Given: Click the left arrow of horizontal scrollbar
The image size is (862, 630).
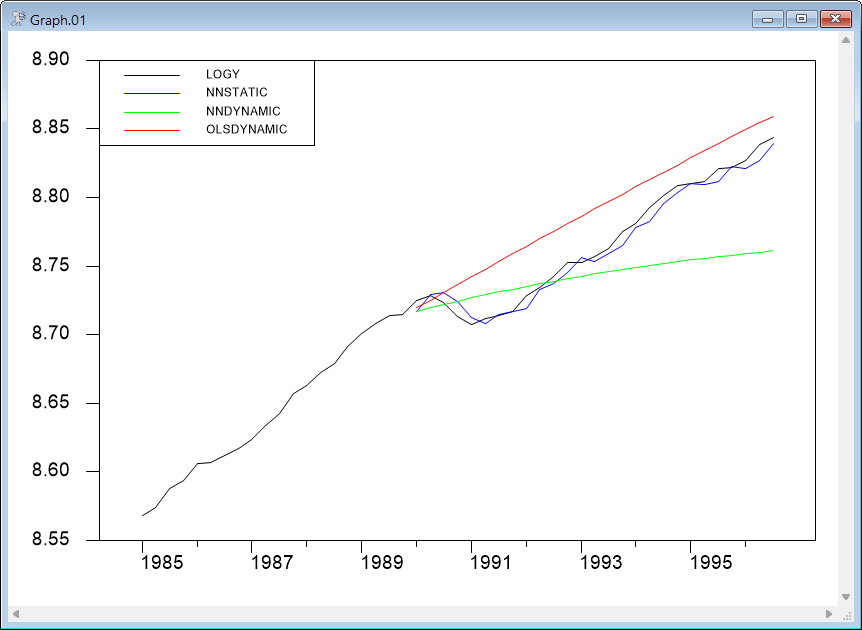Looking at the screenshot, I should pos(15,613).
